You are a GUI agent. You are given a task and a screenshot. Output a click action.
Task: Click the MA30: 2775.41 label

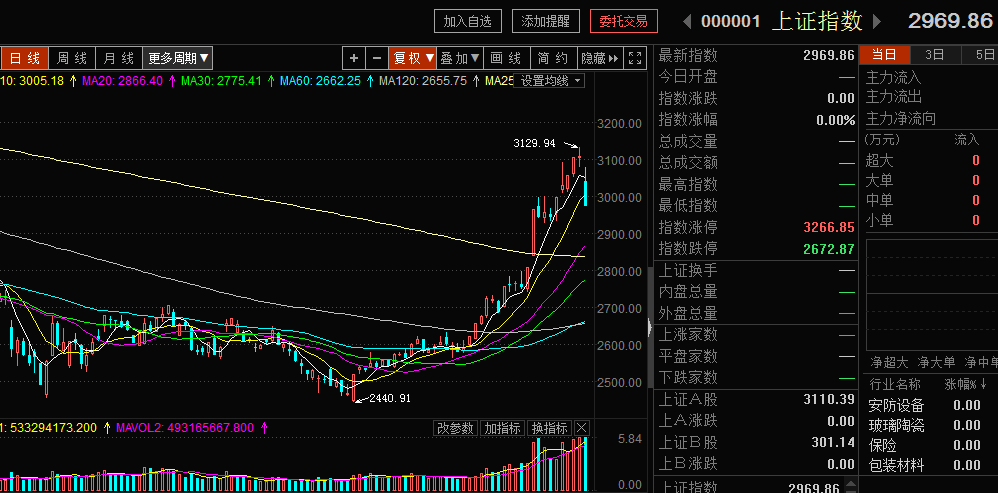point(221,81)
